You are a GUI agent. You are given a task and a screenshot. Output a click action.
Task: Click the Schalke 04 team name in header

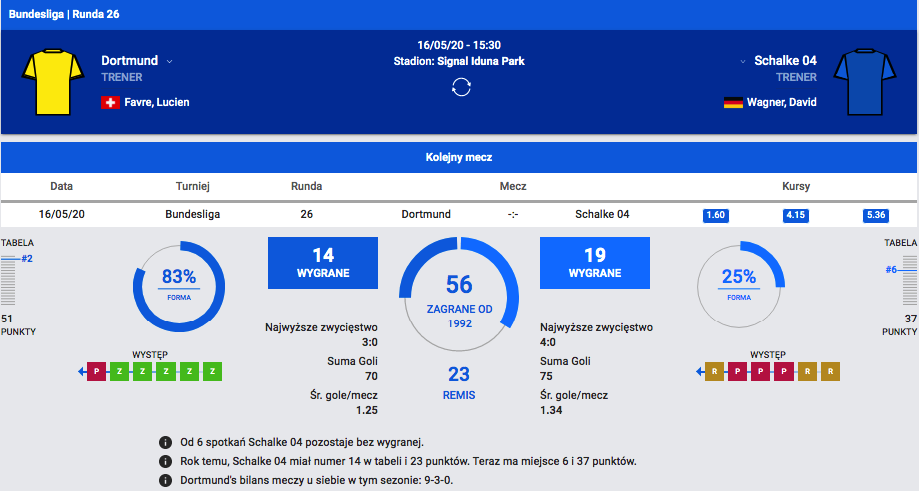pyautogui.click(x=785, y=60)
